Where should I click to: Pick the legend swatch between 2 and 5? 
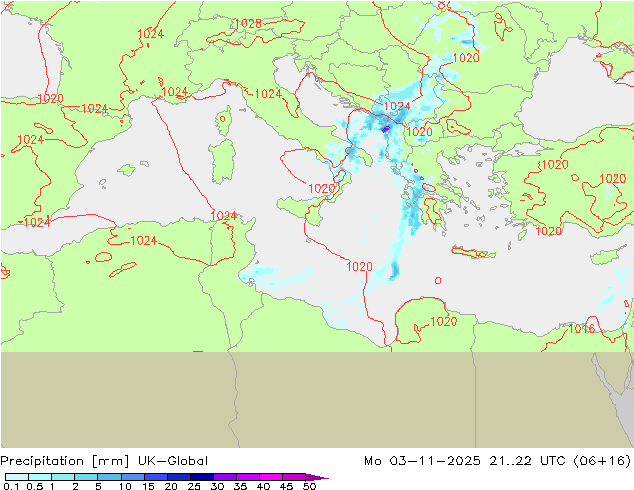tap(86, 477)
